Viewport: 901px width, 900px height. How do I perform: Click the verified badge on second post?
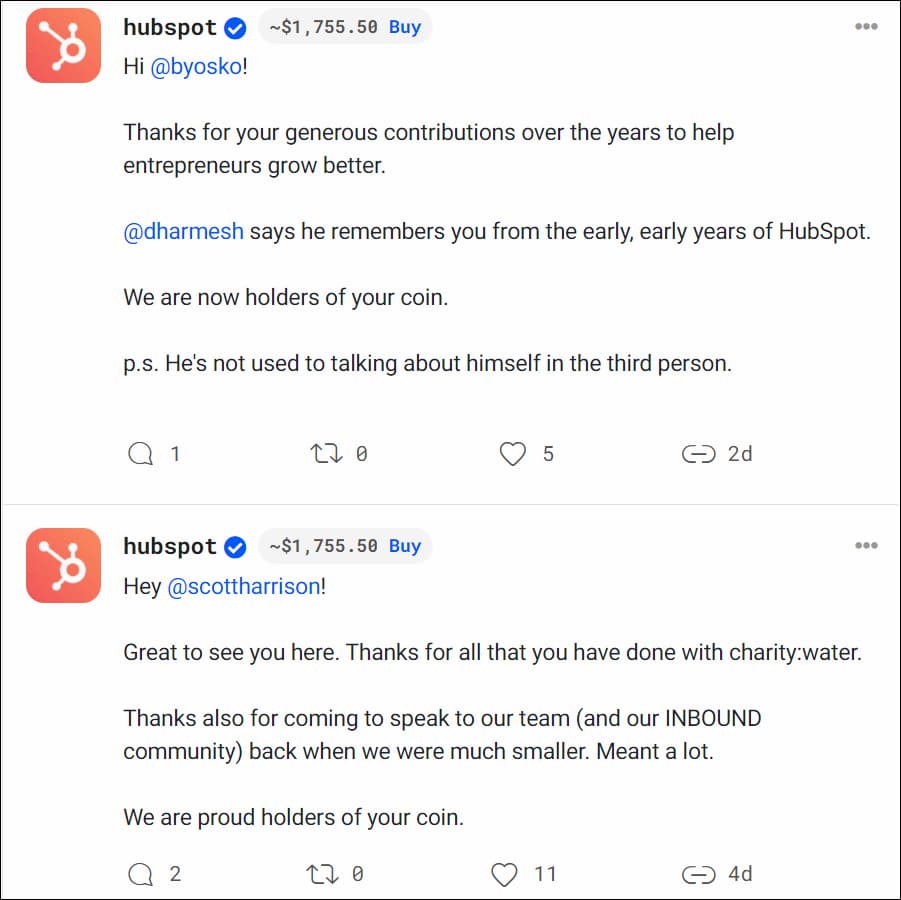(x=236, y=547)
